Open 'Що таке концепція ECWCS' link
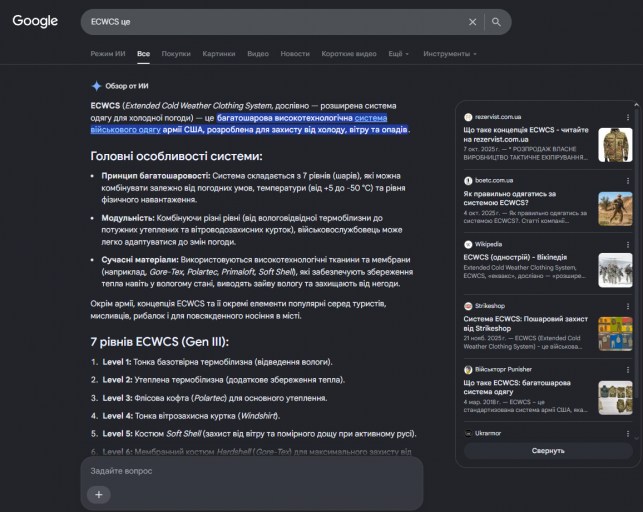Screen dimensions: 643x512 click(526, 135)
